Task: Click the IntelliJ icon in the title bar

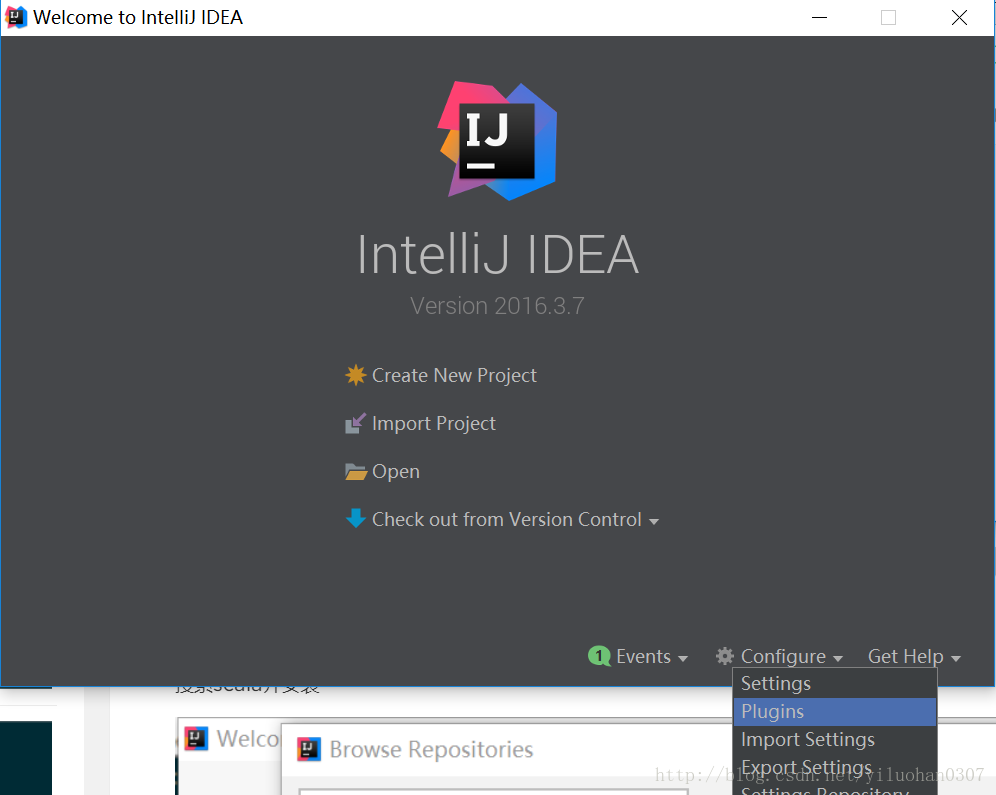Action: point(16,17)
